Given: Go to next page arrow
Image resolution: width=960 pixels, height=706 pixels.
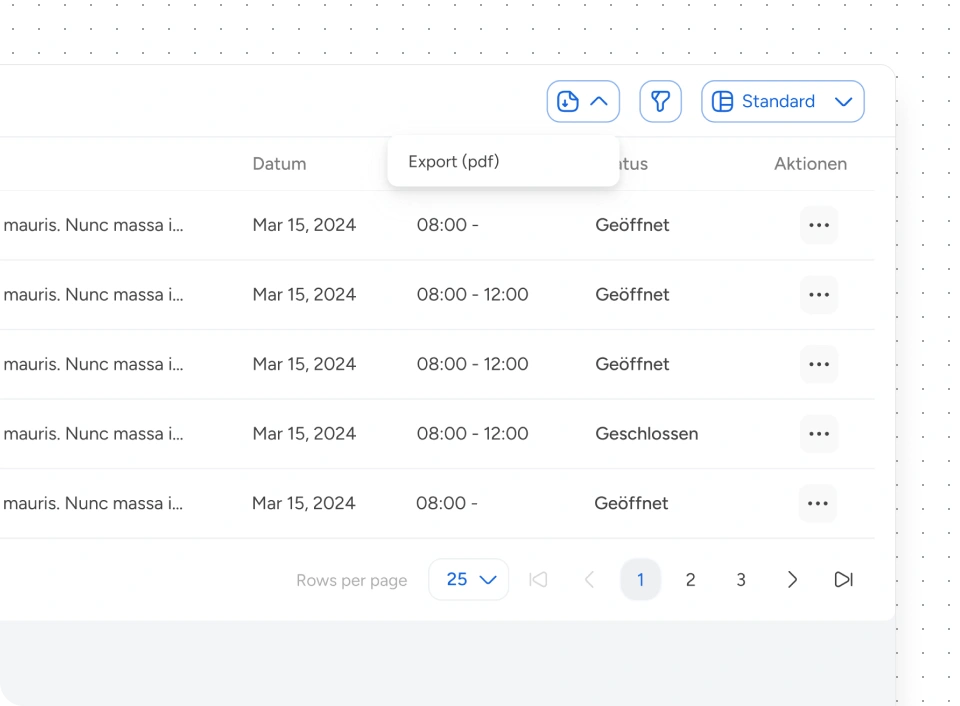Looking at the screenshot, I should [792, 580].
